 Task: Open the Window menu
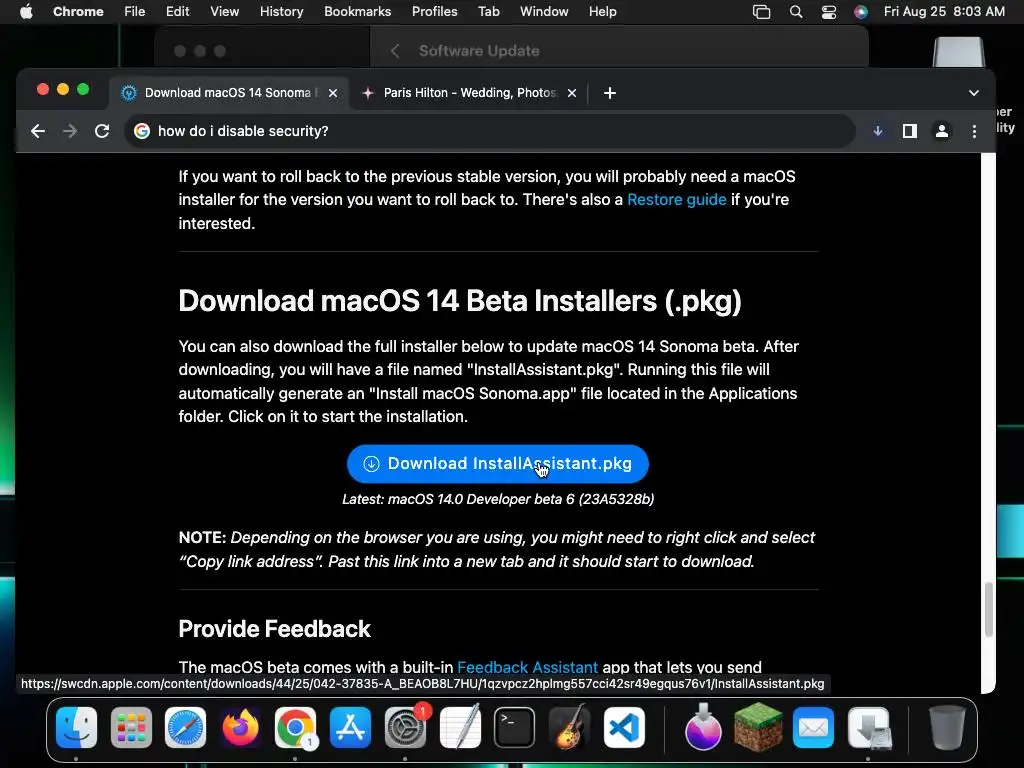(x=544, y=12)
